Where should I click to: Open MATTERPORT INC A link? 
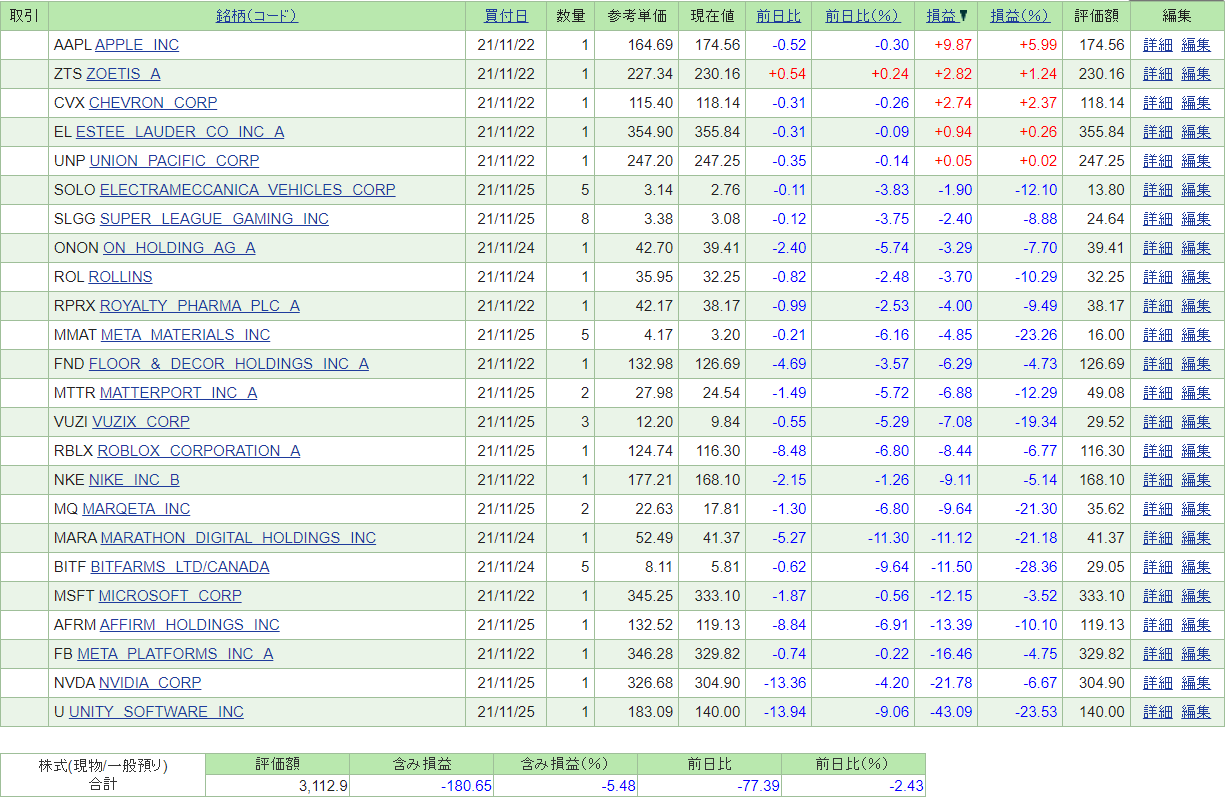[179, 393]
